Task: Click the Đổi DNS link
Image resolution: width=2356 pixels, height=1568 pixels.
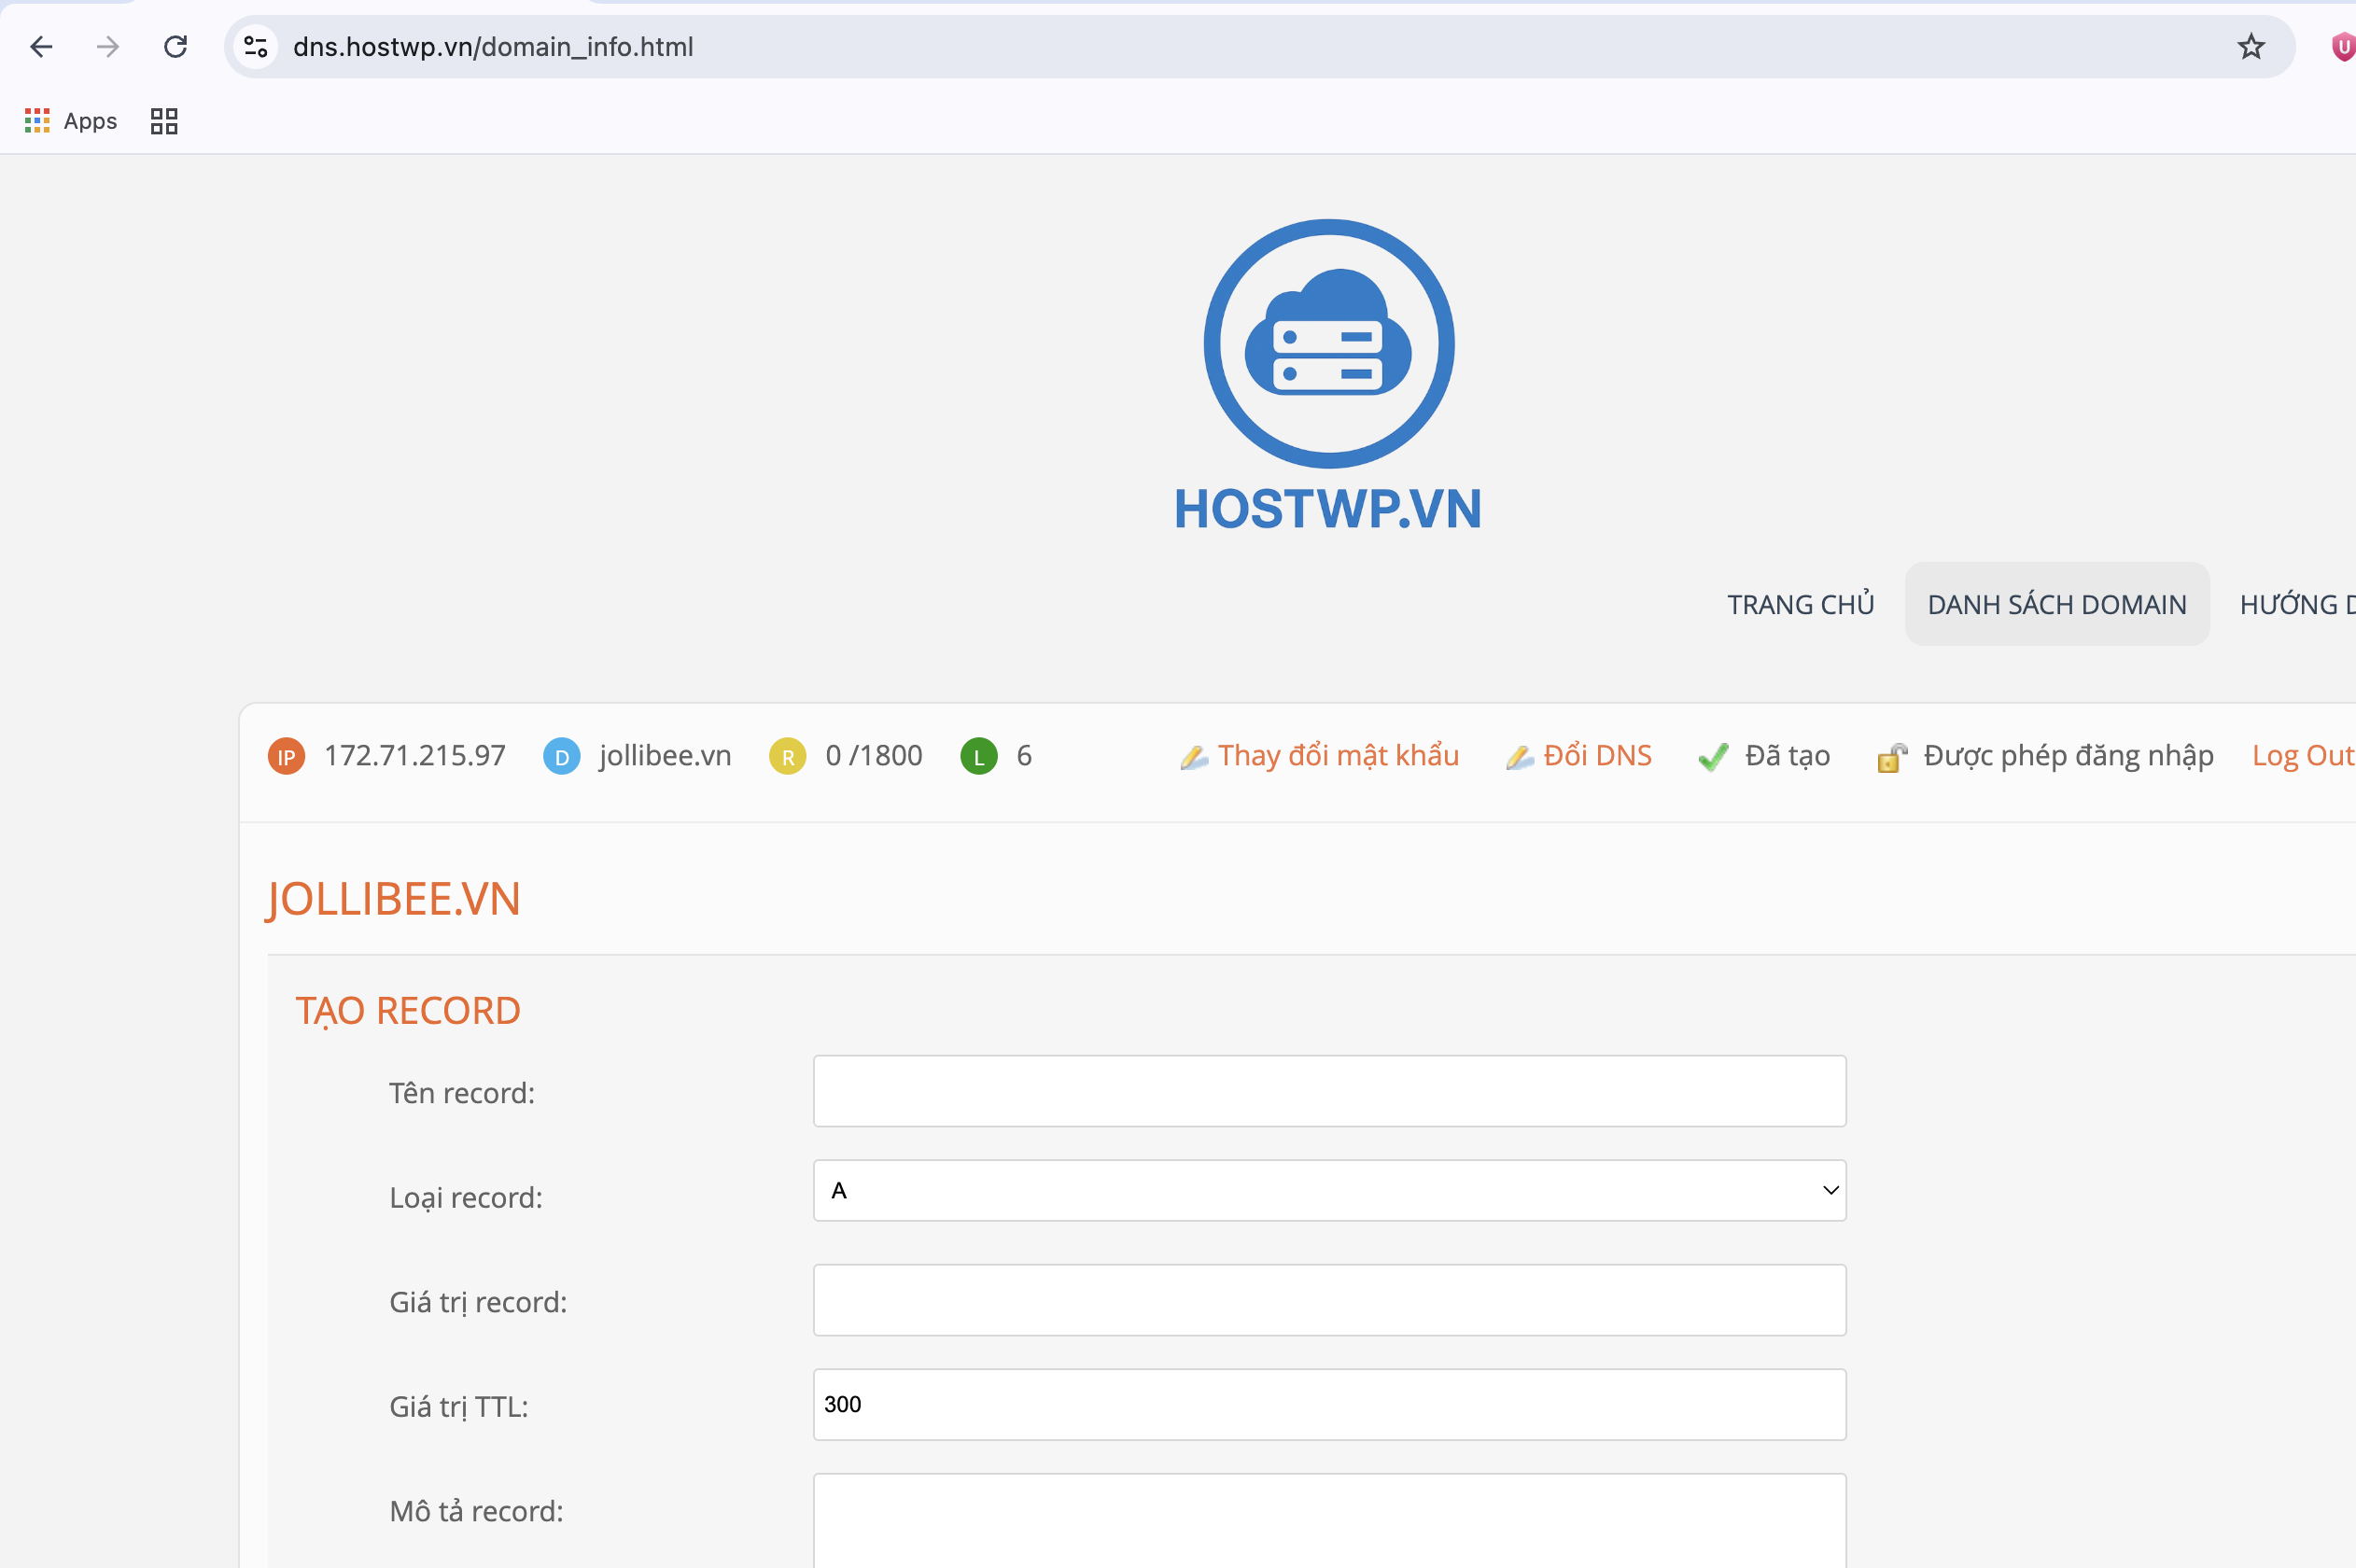Action: pyautogui.click(x=1596, y=755)
